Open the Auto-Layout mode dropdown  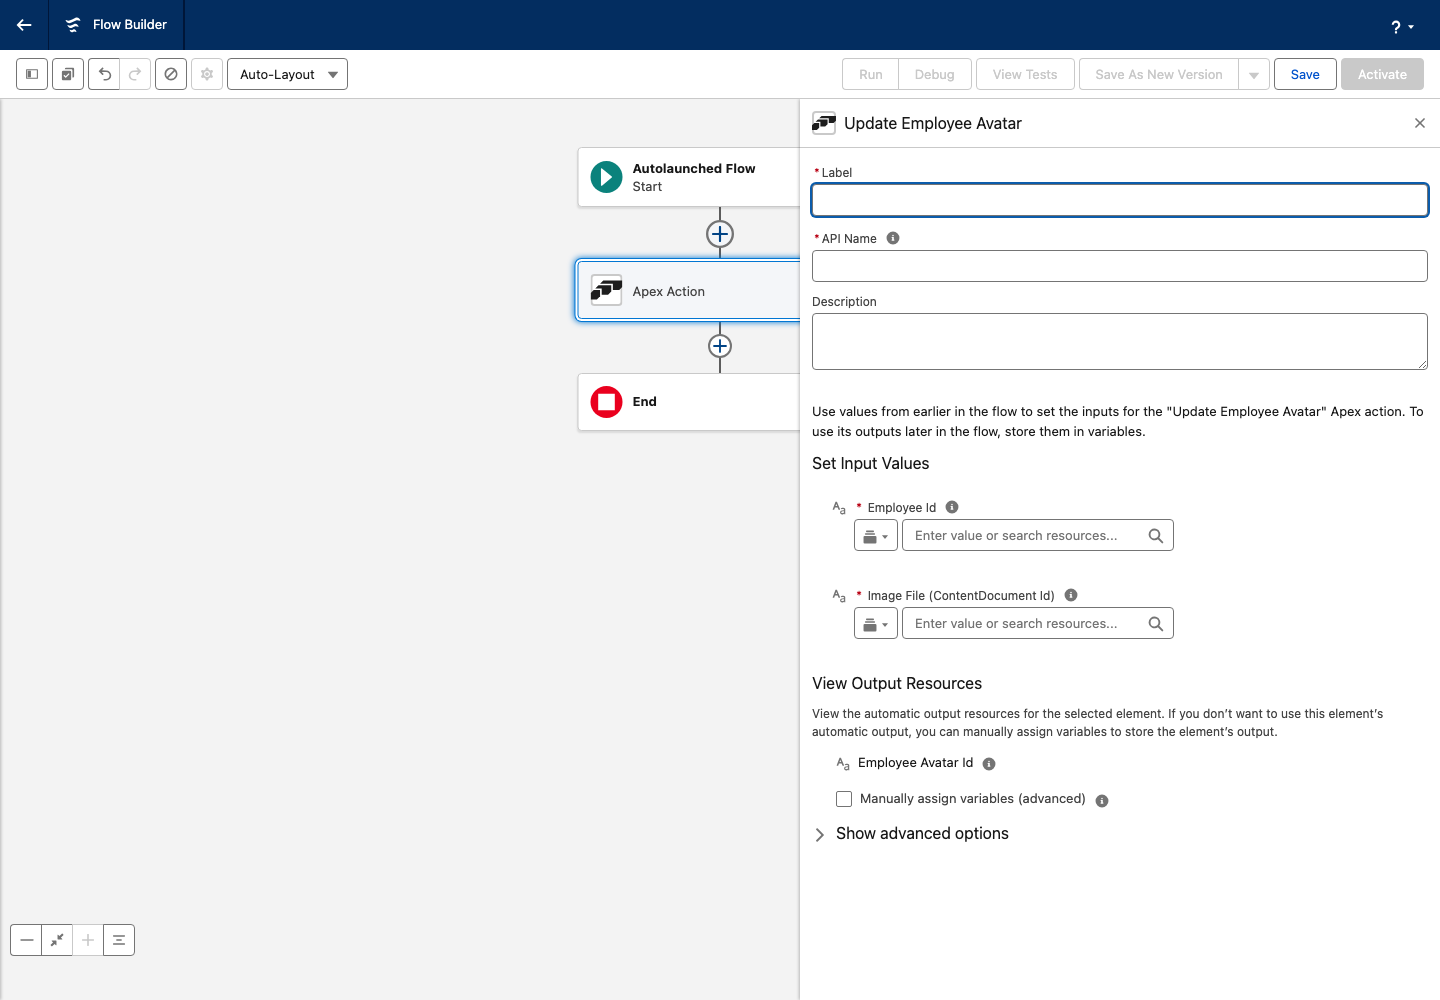tap(287, 74)
